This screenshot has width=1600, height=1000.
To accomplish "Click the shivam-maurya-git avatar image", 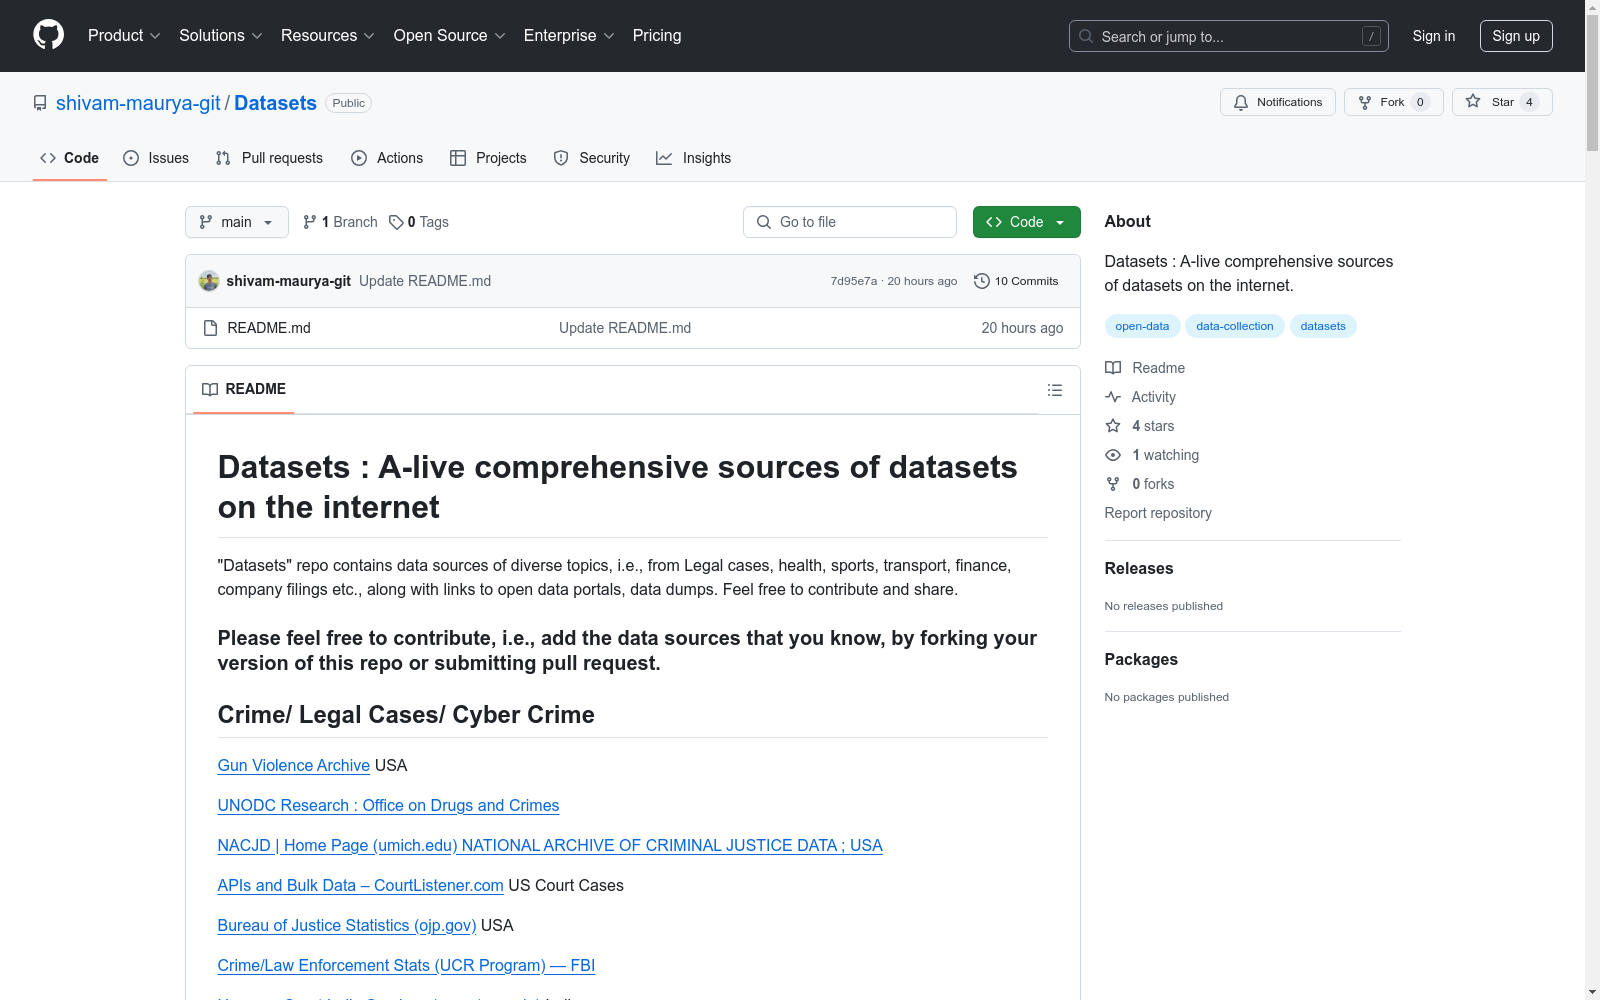I will (x=209, y=281).
